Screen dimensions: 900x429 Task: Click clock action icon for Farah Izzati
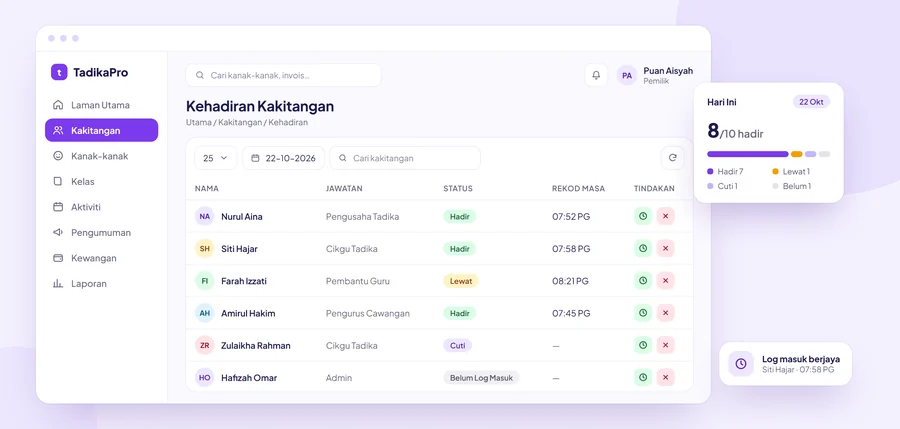[x=643, y=281]
